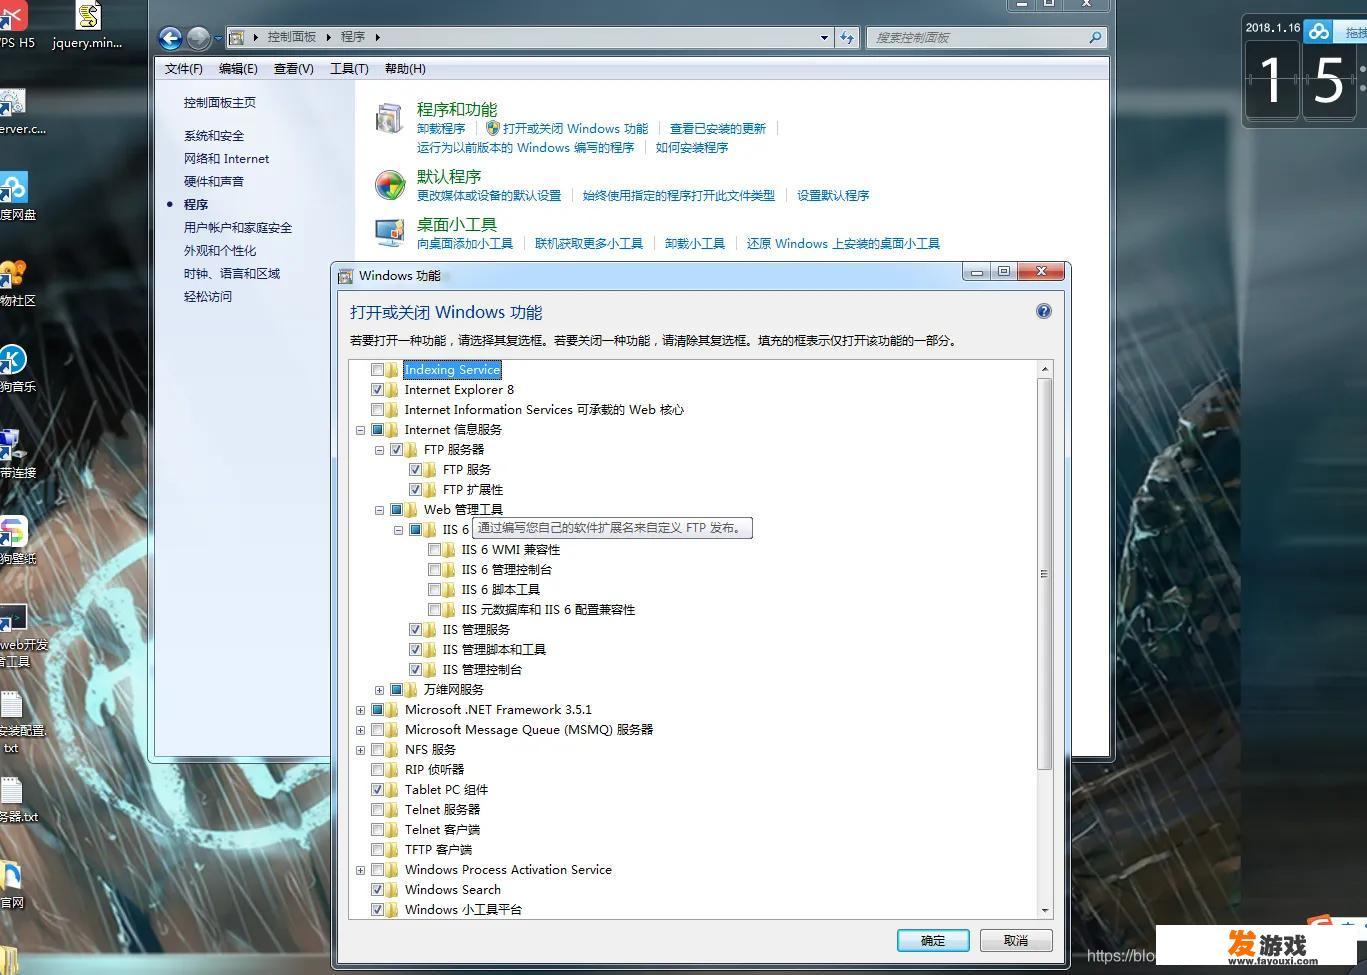
Task: Expand the Microsoft Message Queue (MSMQ) node
Action: pyautogui.click(x=360, y=730)
